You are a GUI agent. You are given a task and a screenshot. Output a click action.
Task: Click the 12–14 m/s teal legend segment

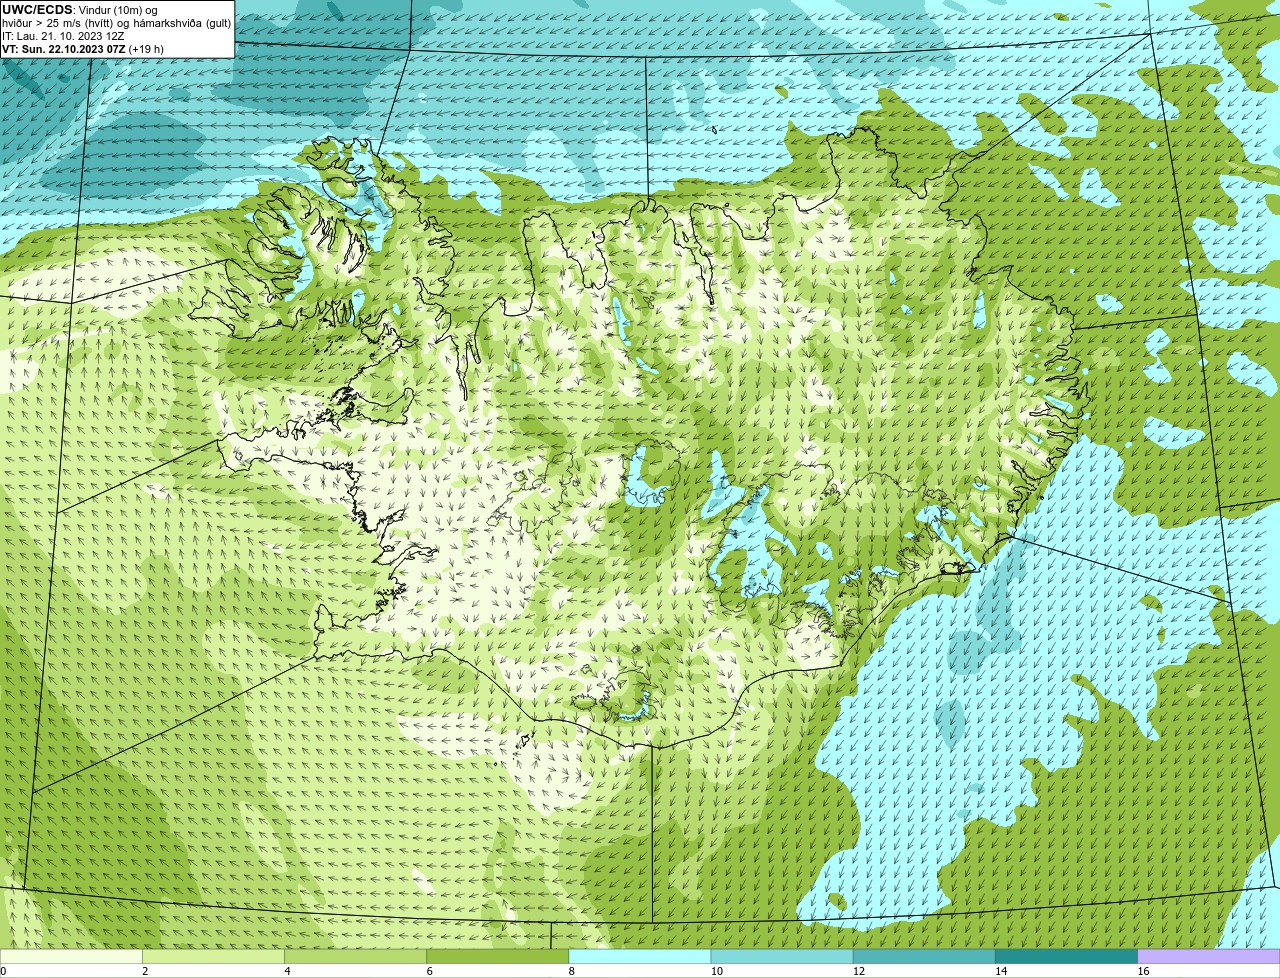(924, 956)
